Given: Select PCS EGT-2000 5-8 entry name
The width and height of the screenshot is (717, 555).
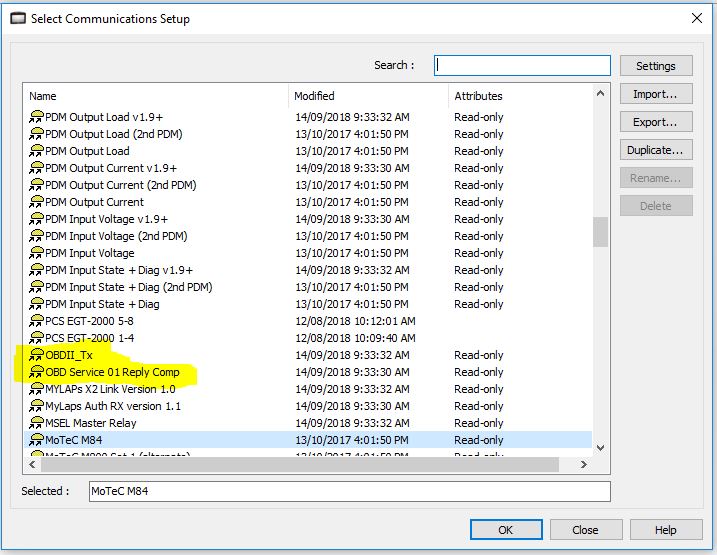Looking at the screenshot, I should click(89, 321).
